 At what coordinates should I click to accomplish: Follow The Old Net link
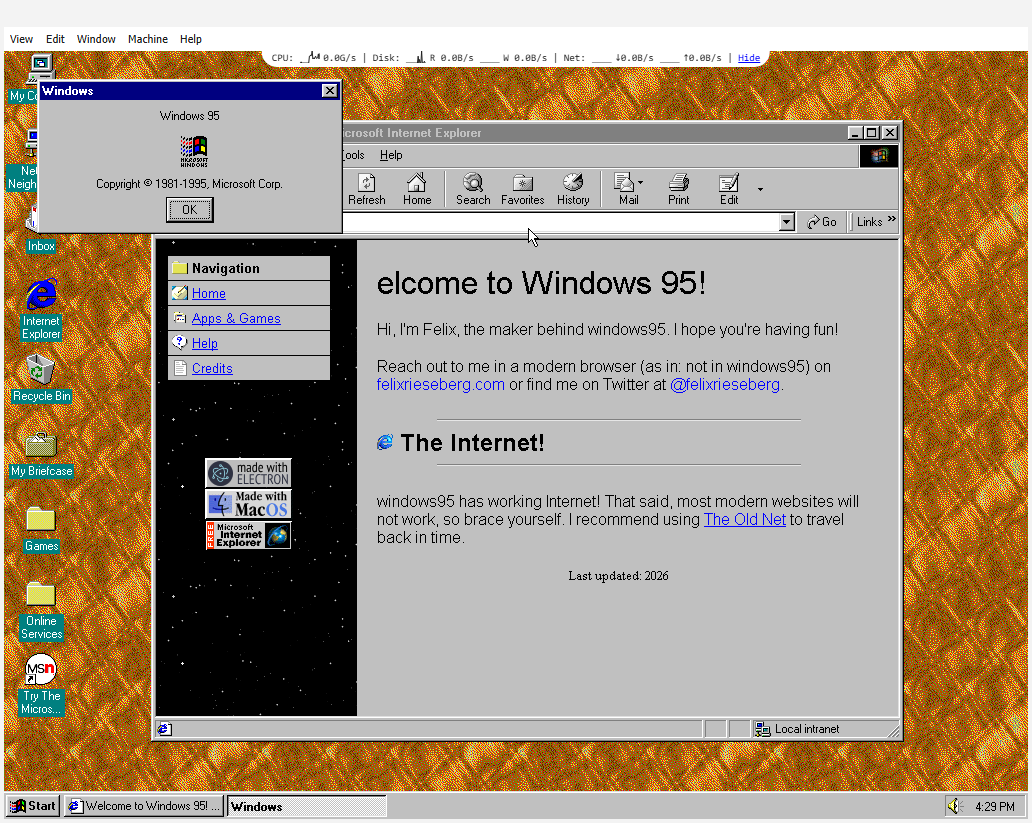[744, 519]
